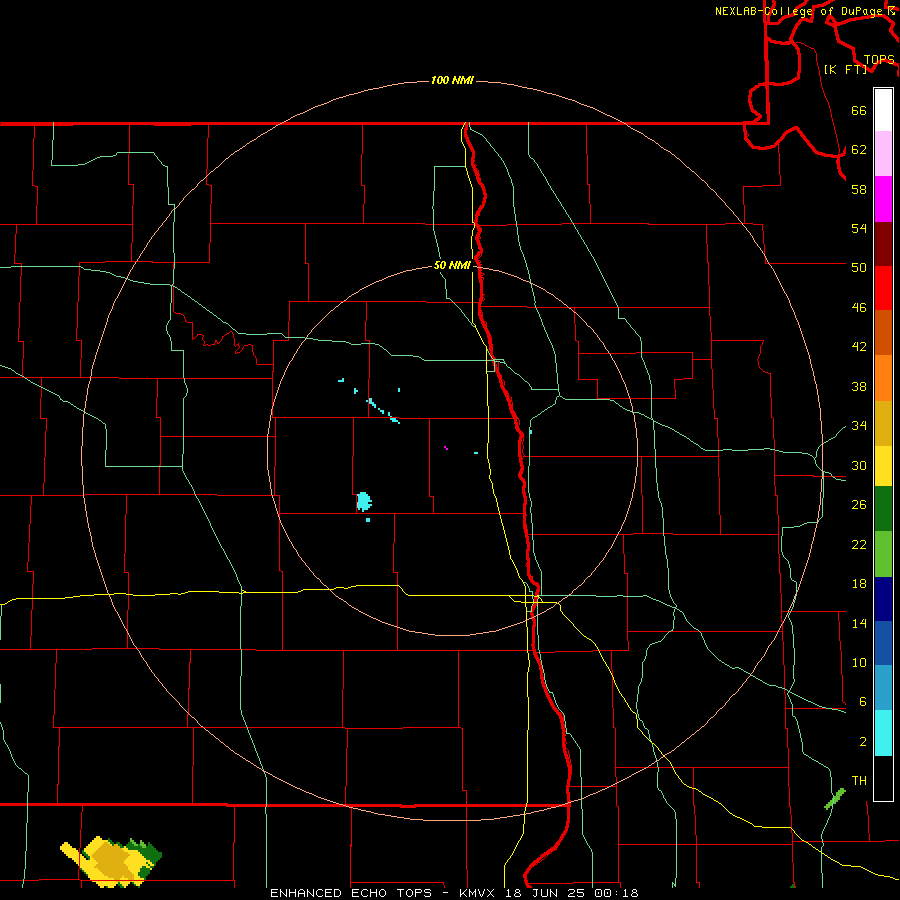Image resolution: width=900 pixels, height=900 pixels.
Task: Pick the gold legend swatch
Action: (883, 423)
